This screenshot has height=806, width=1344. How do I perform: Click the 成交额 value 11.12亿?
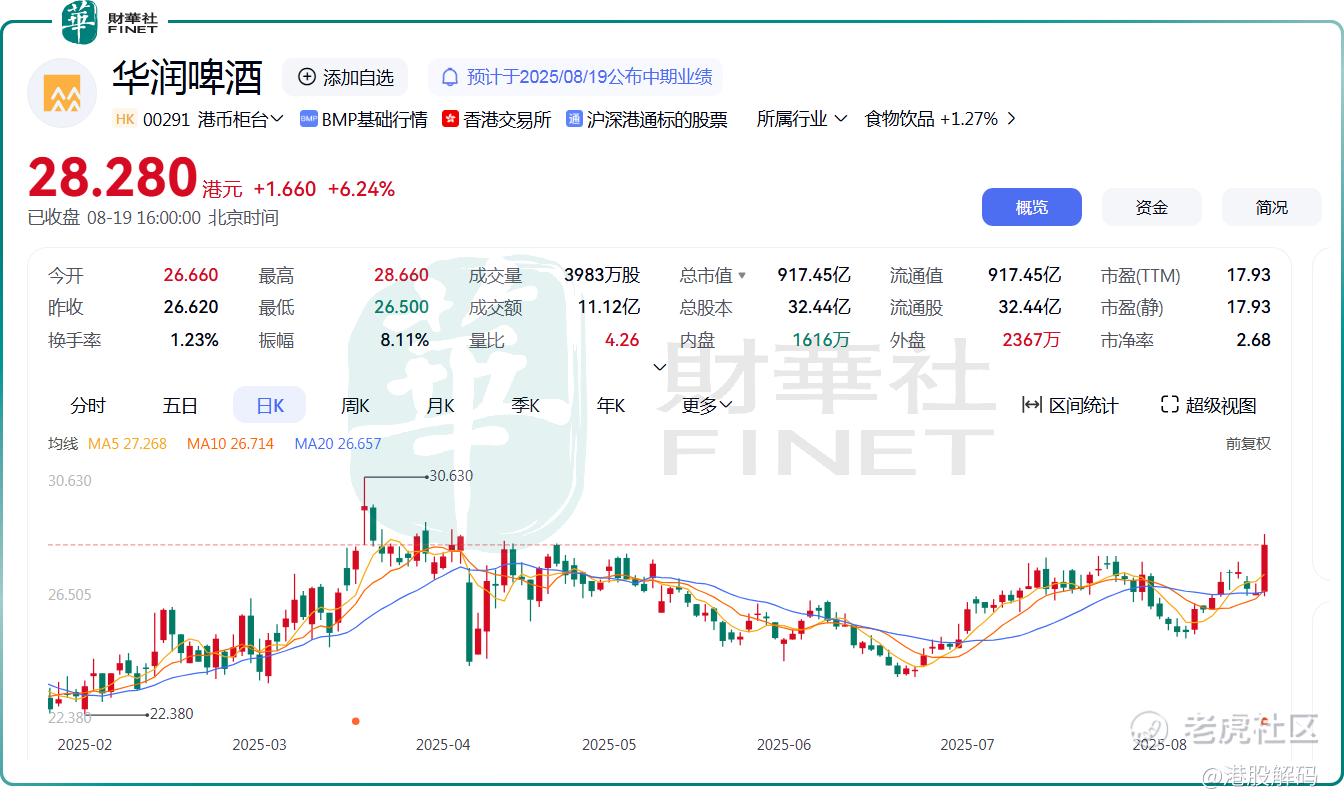(609, 307)
